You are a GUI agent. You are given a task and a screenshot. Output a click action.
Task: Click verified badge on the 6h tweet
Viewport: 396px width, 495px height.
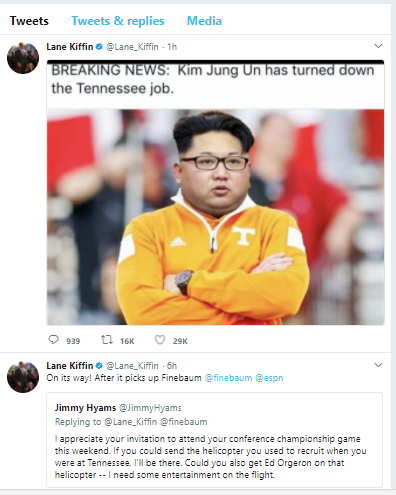tap(99, 366)
